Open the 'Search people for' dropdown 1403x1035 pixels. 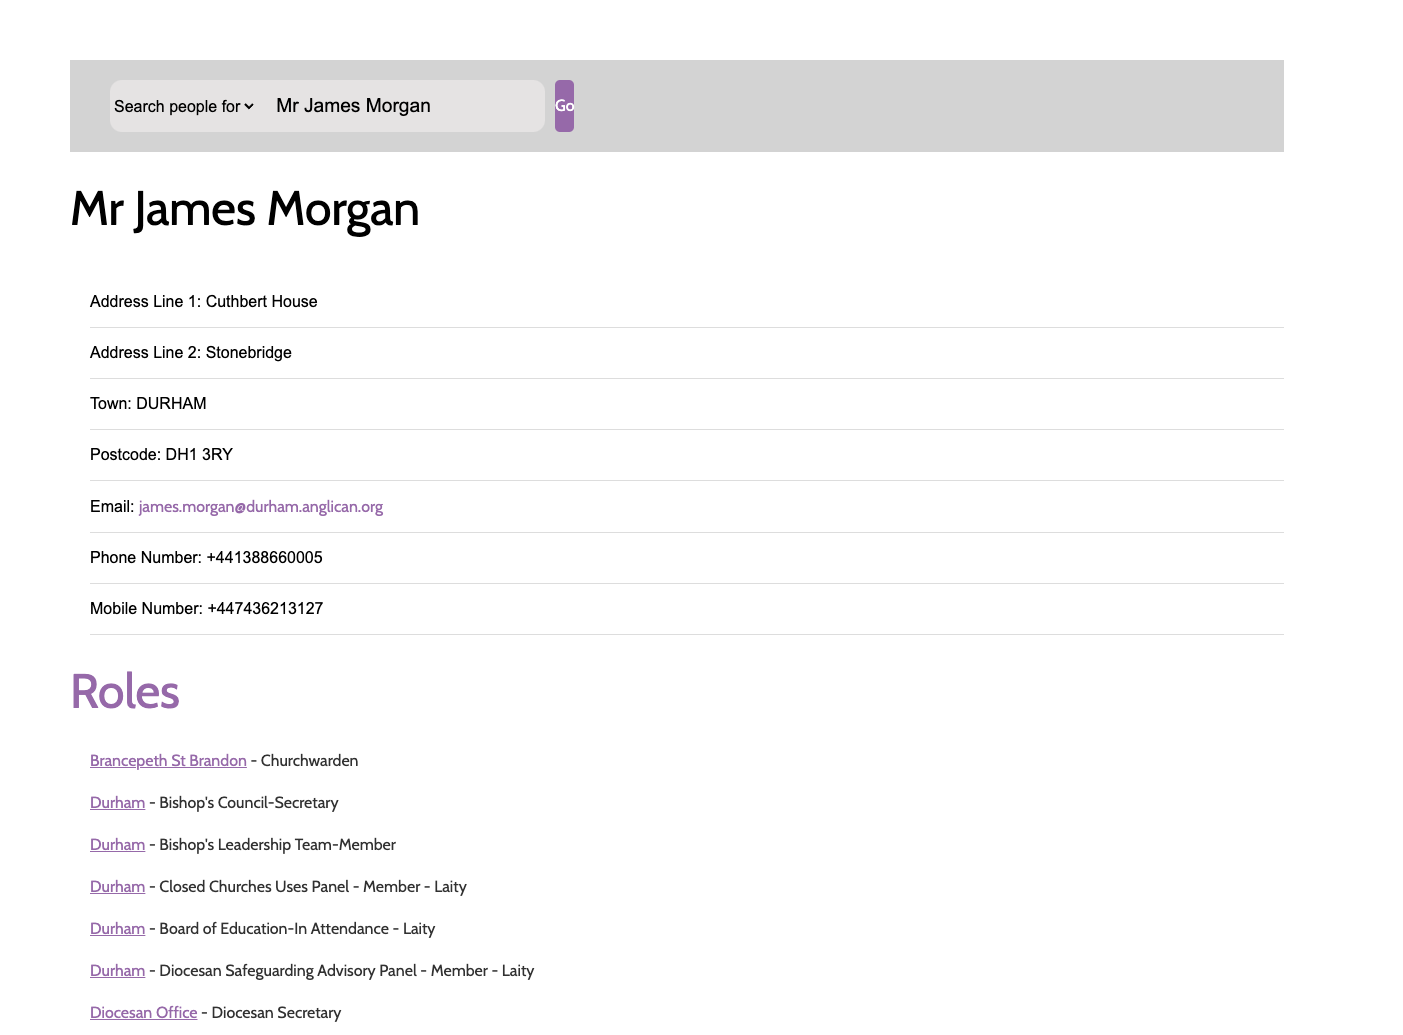coord(184,106)
